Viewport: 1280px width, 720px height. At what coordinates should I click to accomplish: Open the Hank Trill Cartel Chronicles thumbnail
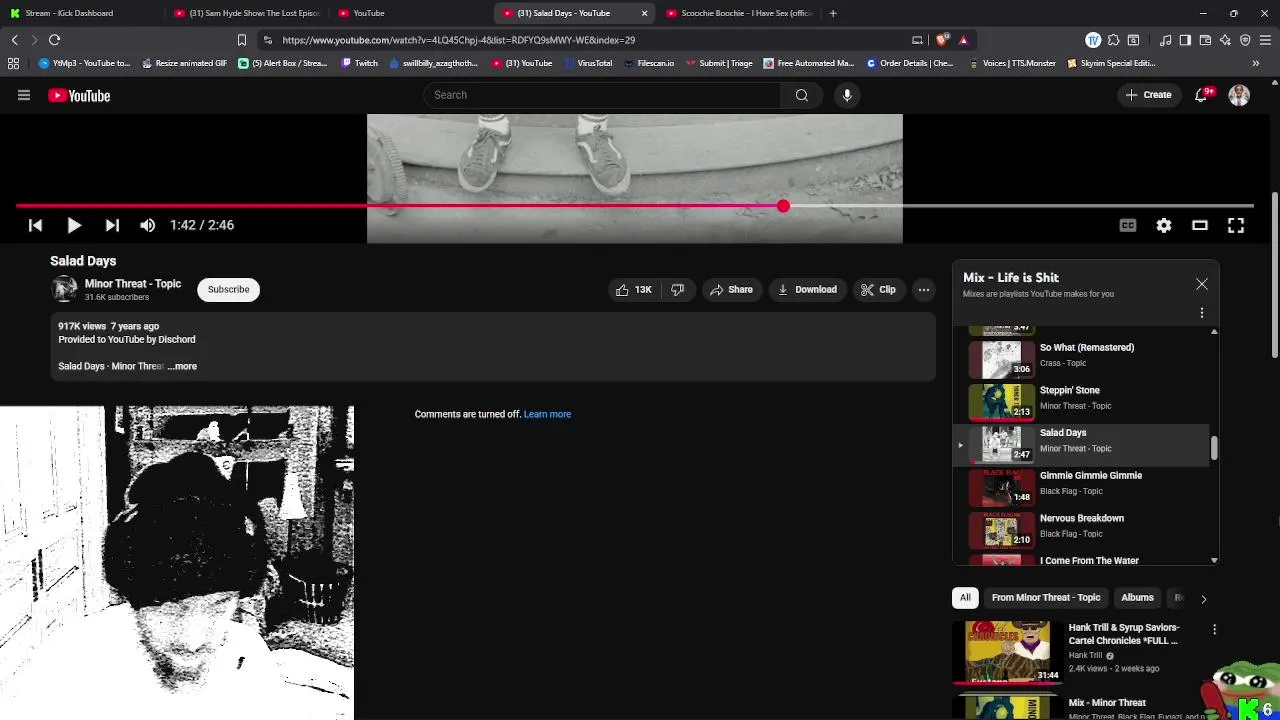click(1007, 652)
